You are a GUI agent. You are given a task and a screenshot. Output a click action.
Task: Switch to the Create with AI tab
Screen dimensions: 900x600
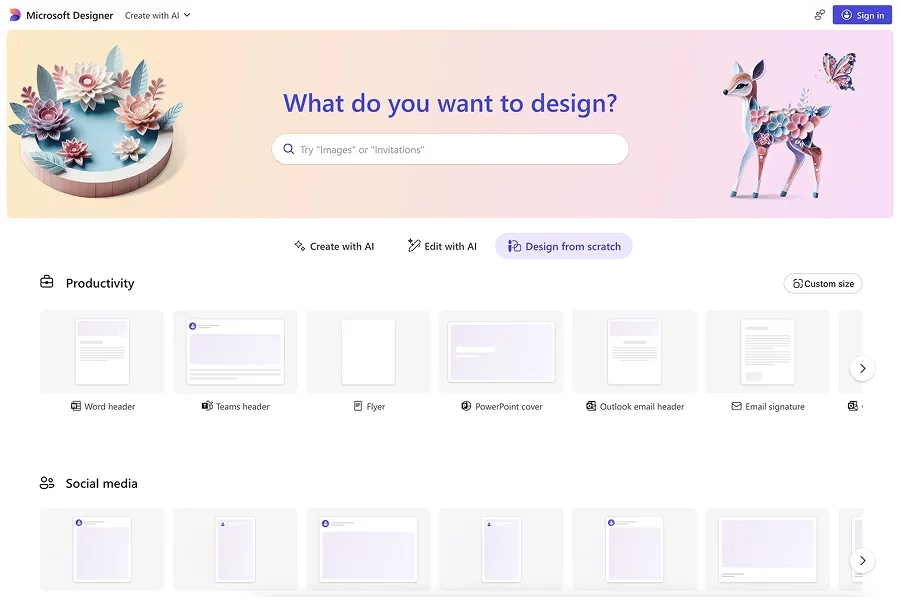[334, 246]
